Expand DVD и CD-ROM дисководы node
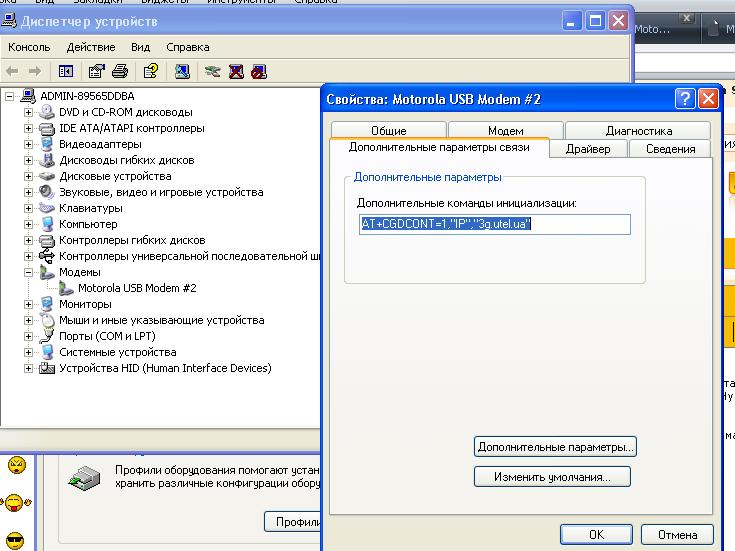Viewport: 735px width, 551px height. click(28, 113)
